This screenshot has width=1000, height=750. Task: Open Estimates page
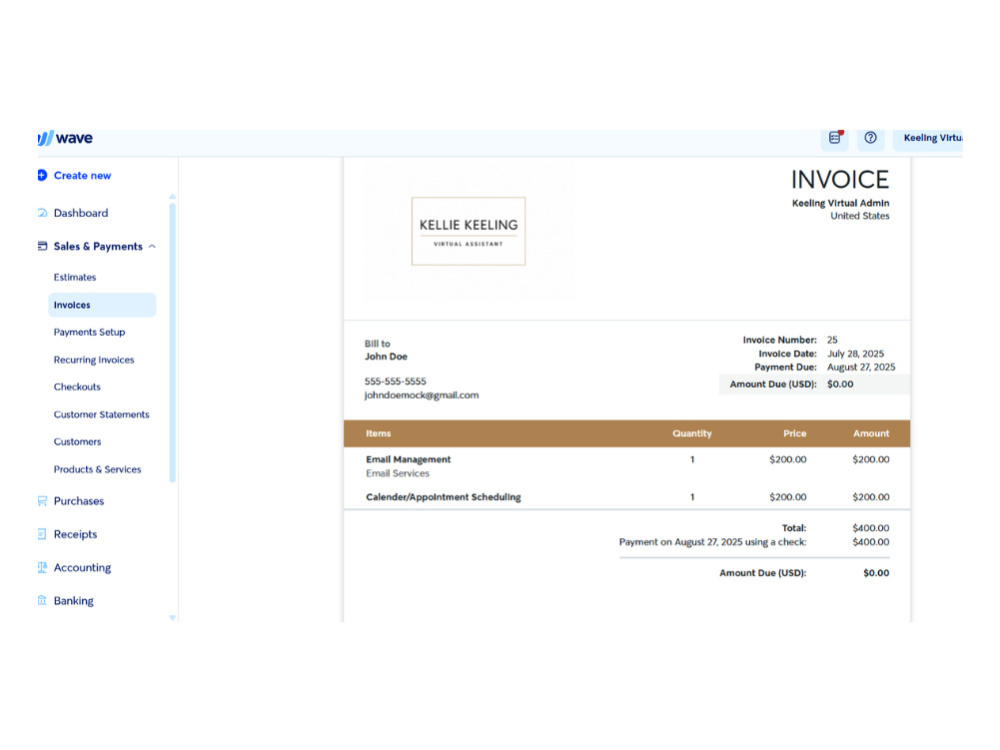75,277
